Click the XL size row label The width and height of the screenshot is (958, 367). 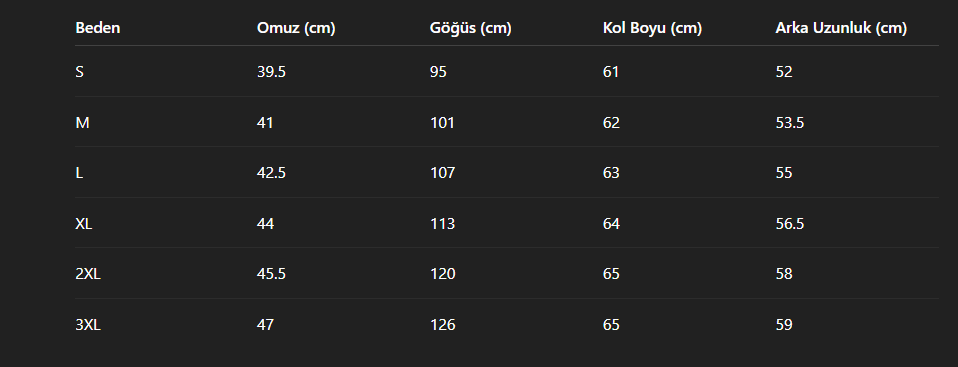pyautogui.click(x=84, y=224)
